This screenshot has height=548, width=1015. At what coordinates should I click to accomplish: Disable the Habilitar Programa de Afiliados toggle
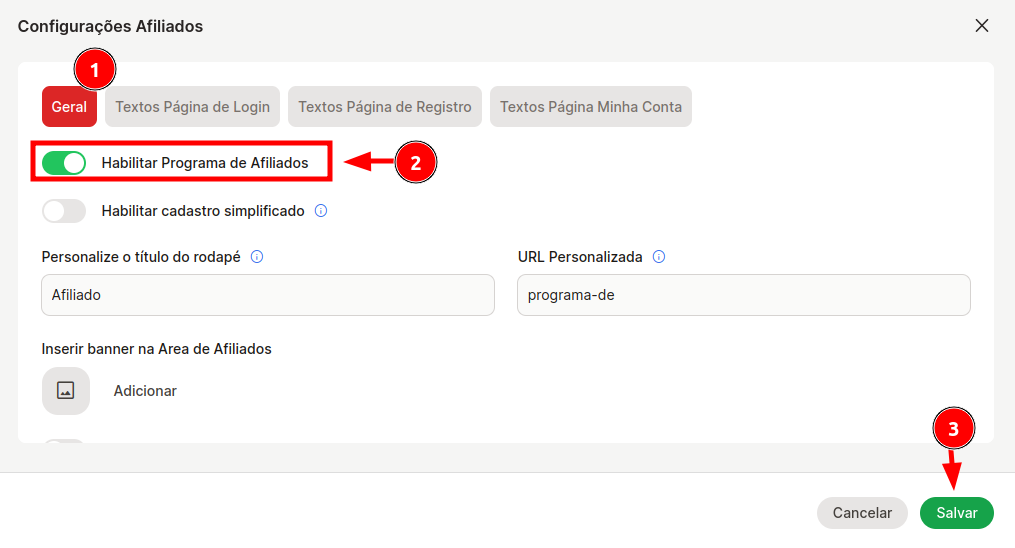click(64, 163)
